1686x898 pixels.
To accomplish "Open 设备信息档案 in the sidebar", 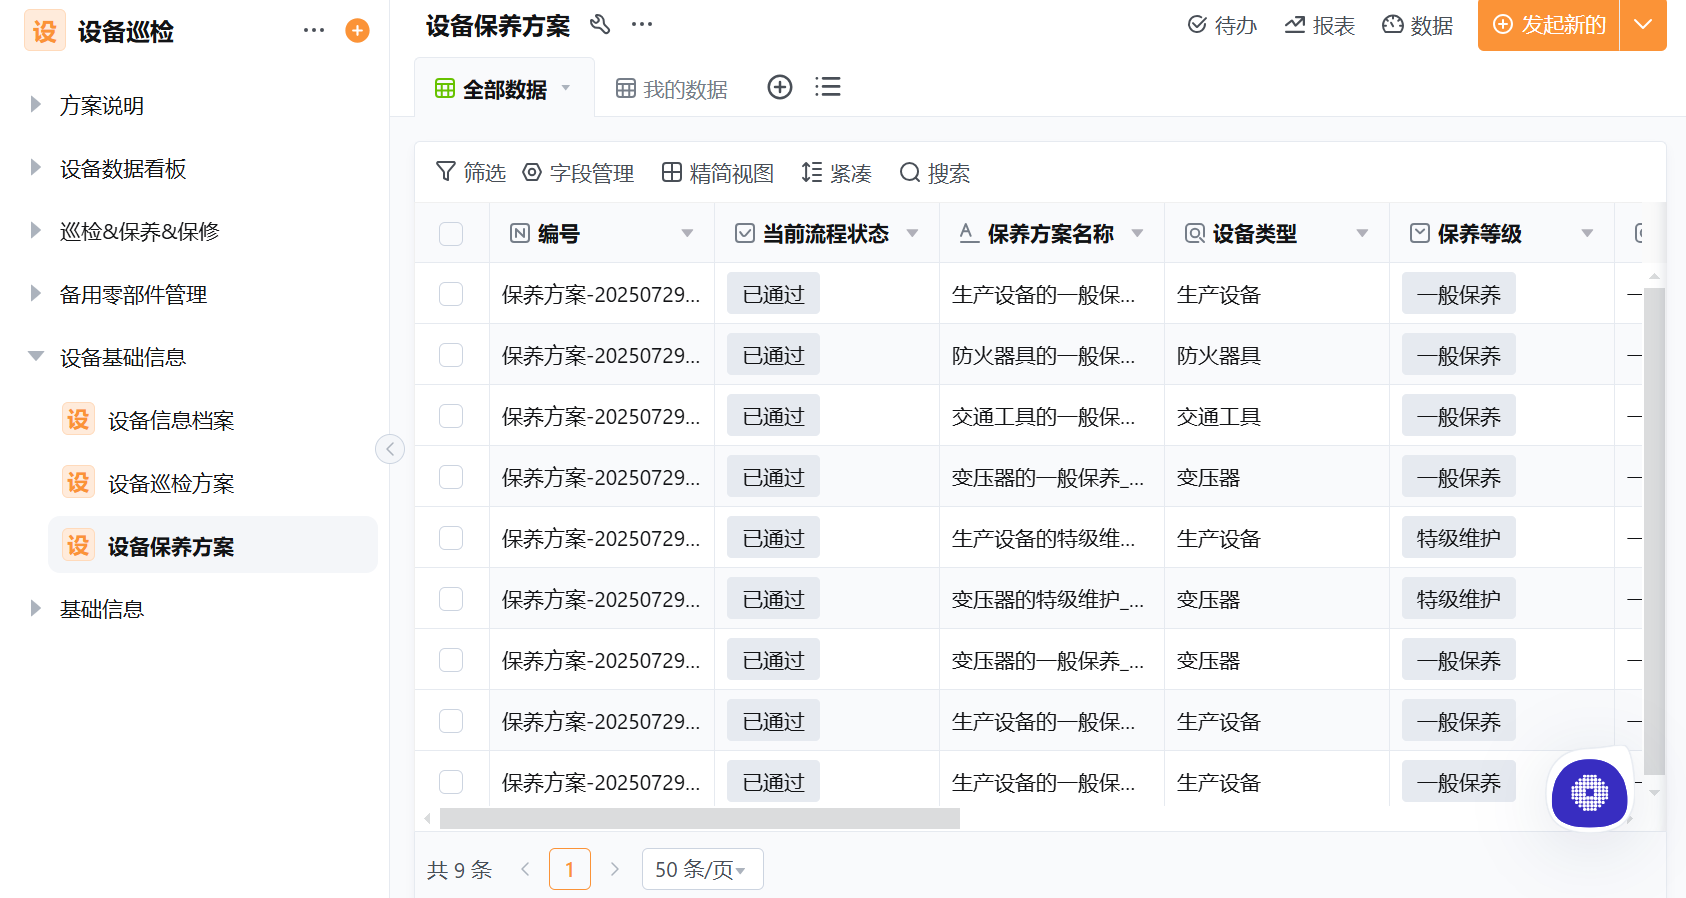I will coord(212,420).
